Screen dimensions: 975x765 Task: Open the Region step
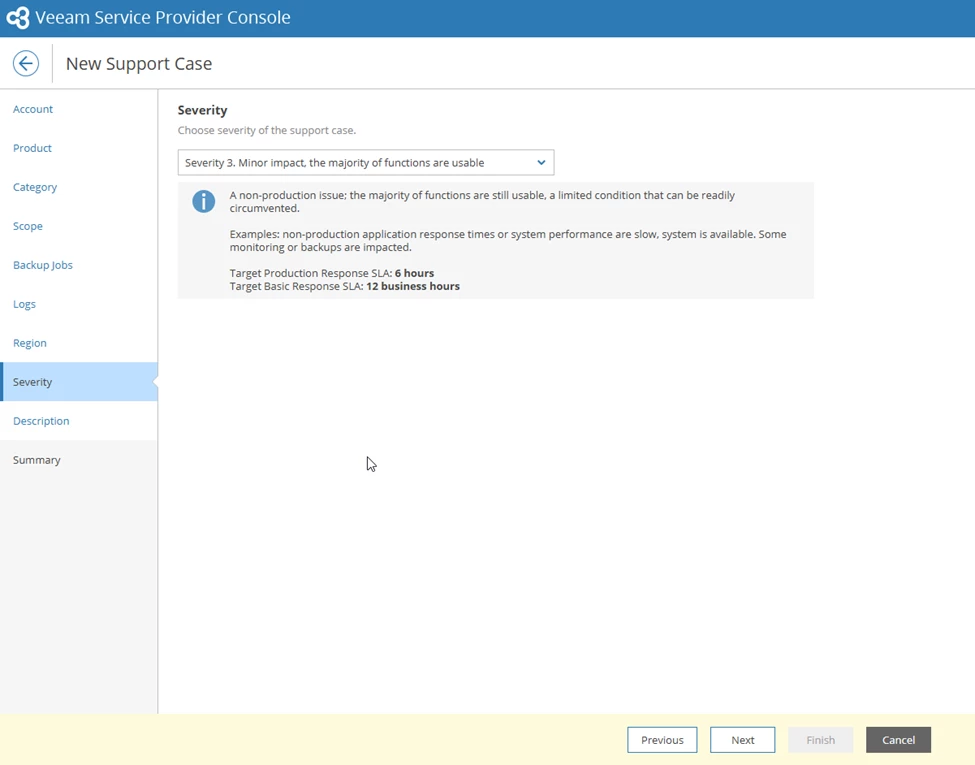[30, 343]
